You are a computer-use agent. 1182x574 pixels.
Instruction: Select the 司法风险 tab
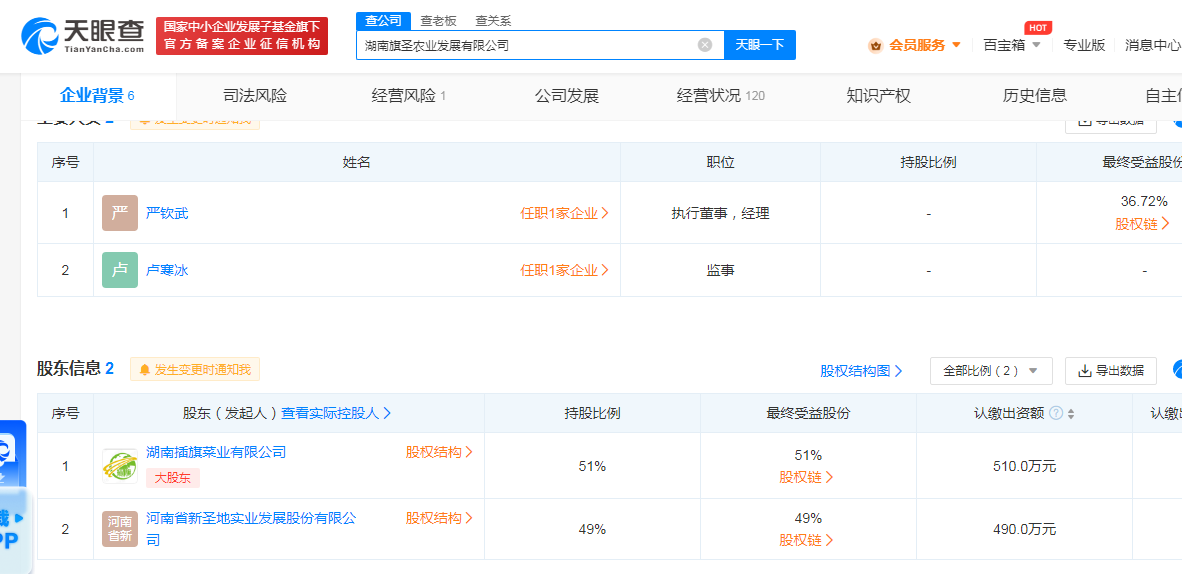coord(255,96)
